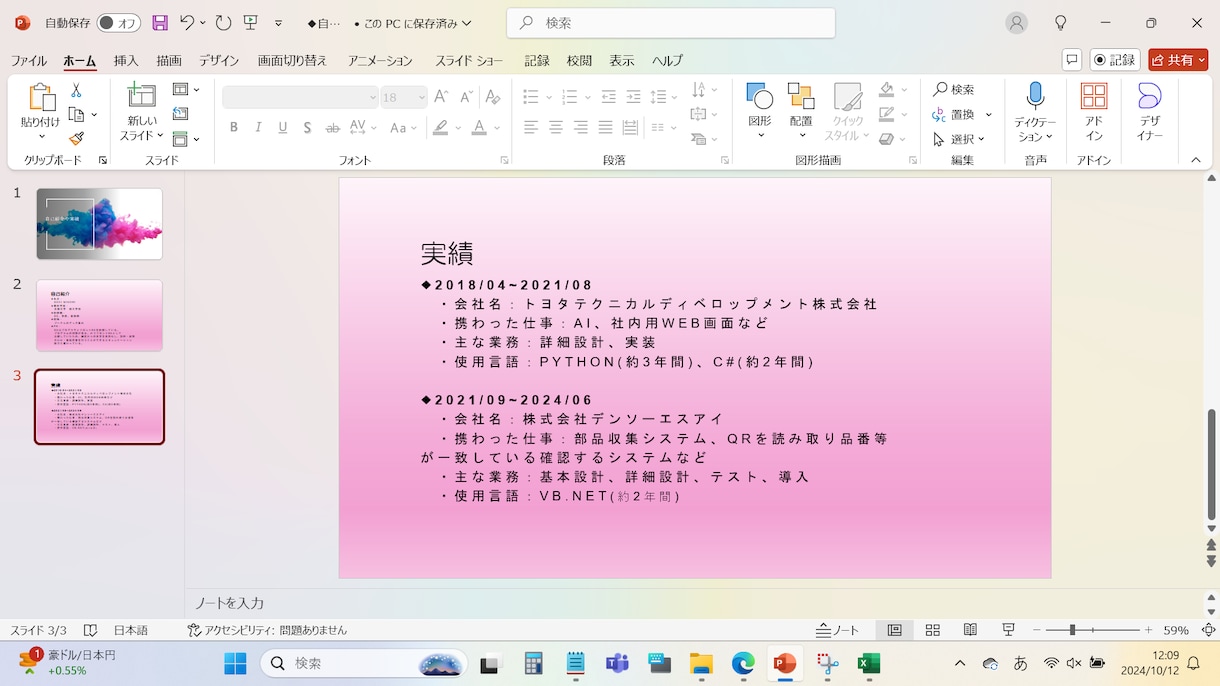
Task: Start Slide Show from status bar icon
Action: 1008,630
